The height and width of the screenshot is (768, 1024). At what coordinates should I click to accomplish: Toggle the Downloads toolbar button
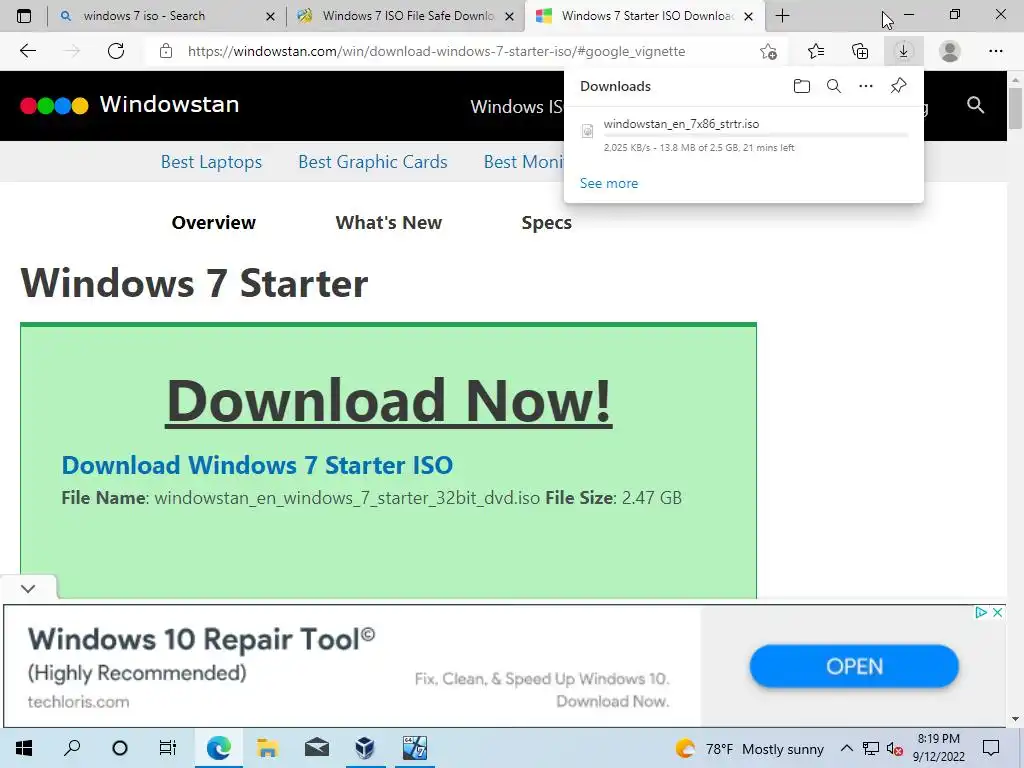point(904,51)
